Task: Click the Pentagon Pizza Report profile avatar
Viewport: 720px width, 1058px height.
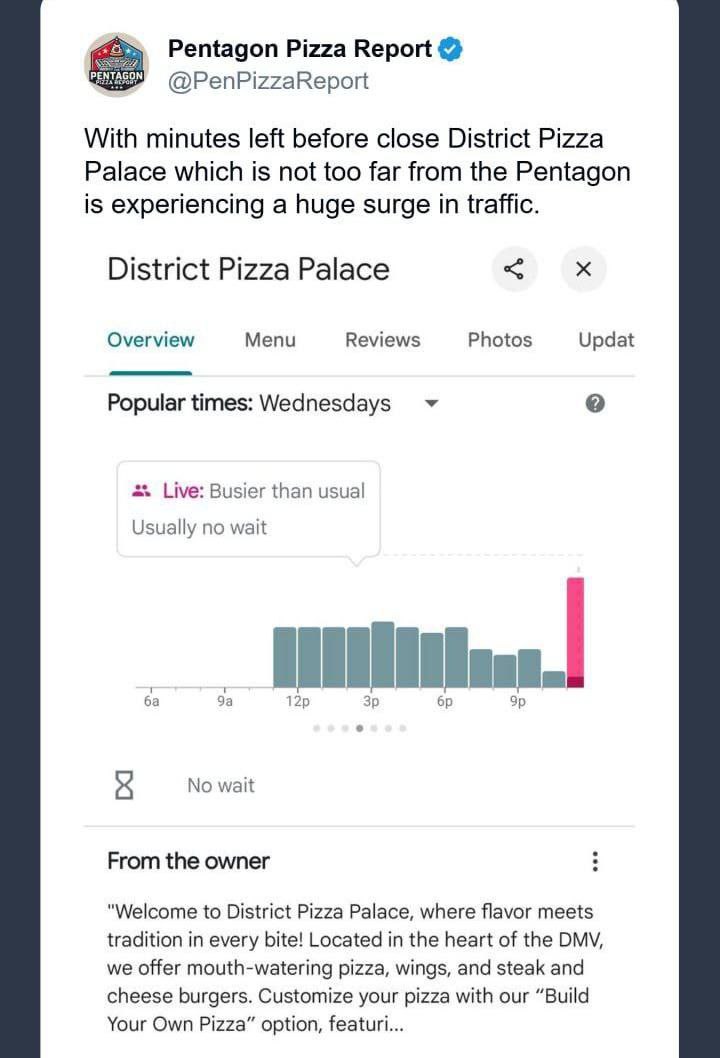Action: pyautogui.click(x=117, y=65)
